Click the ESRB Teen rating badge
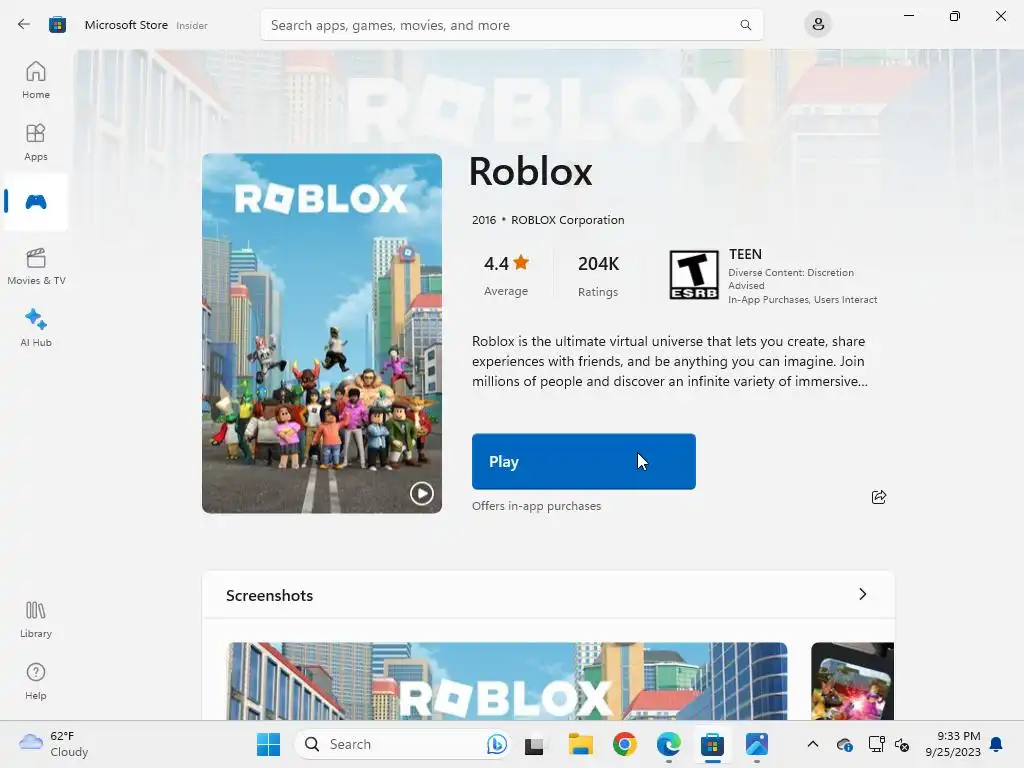This screenshot has width=1024, height=768. pyautogui.click(x=694, y=275)
